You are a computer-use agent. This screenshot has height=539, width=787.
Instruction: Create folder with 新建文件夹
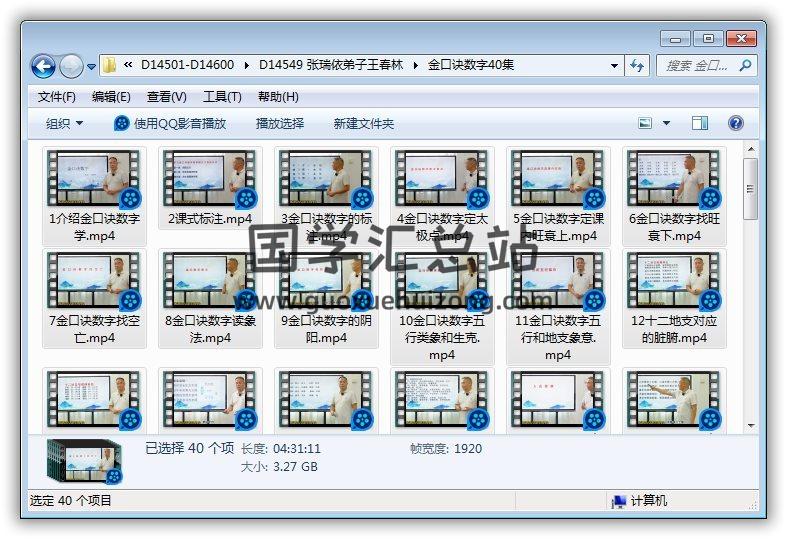(x=363, y=123)
